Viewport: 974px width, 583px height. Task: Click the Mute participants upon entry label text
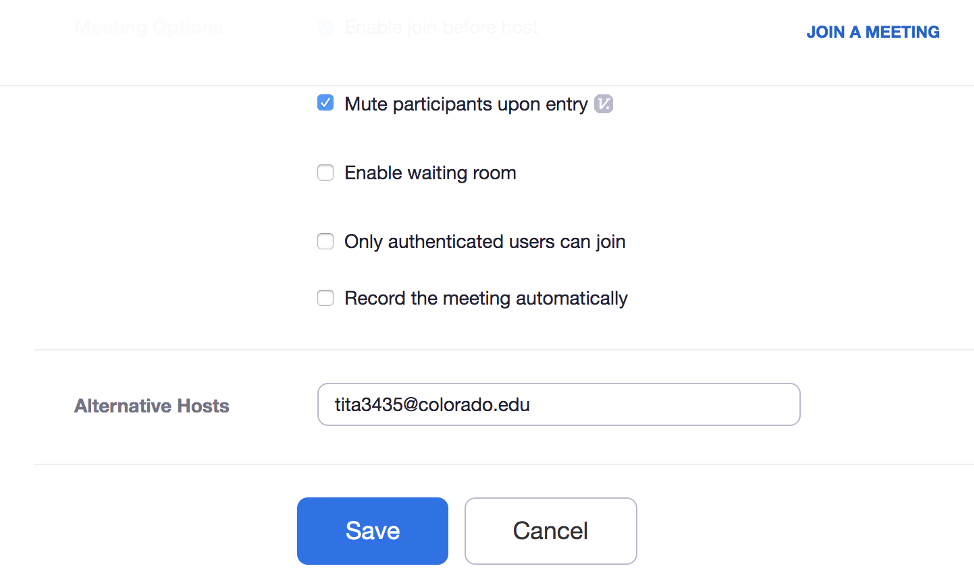(x=466, y=104)
